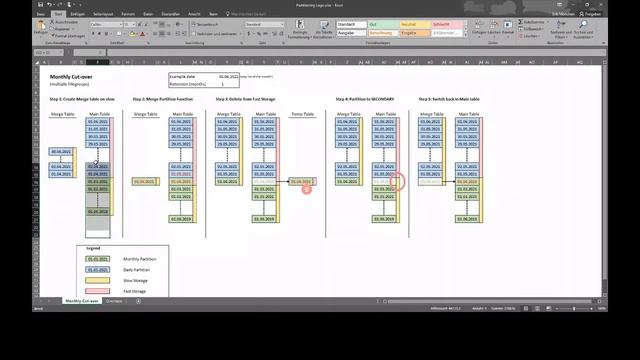The image size is (640, 360).
Task: Add a new sheet with plus icon
Action: point(138,301)
